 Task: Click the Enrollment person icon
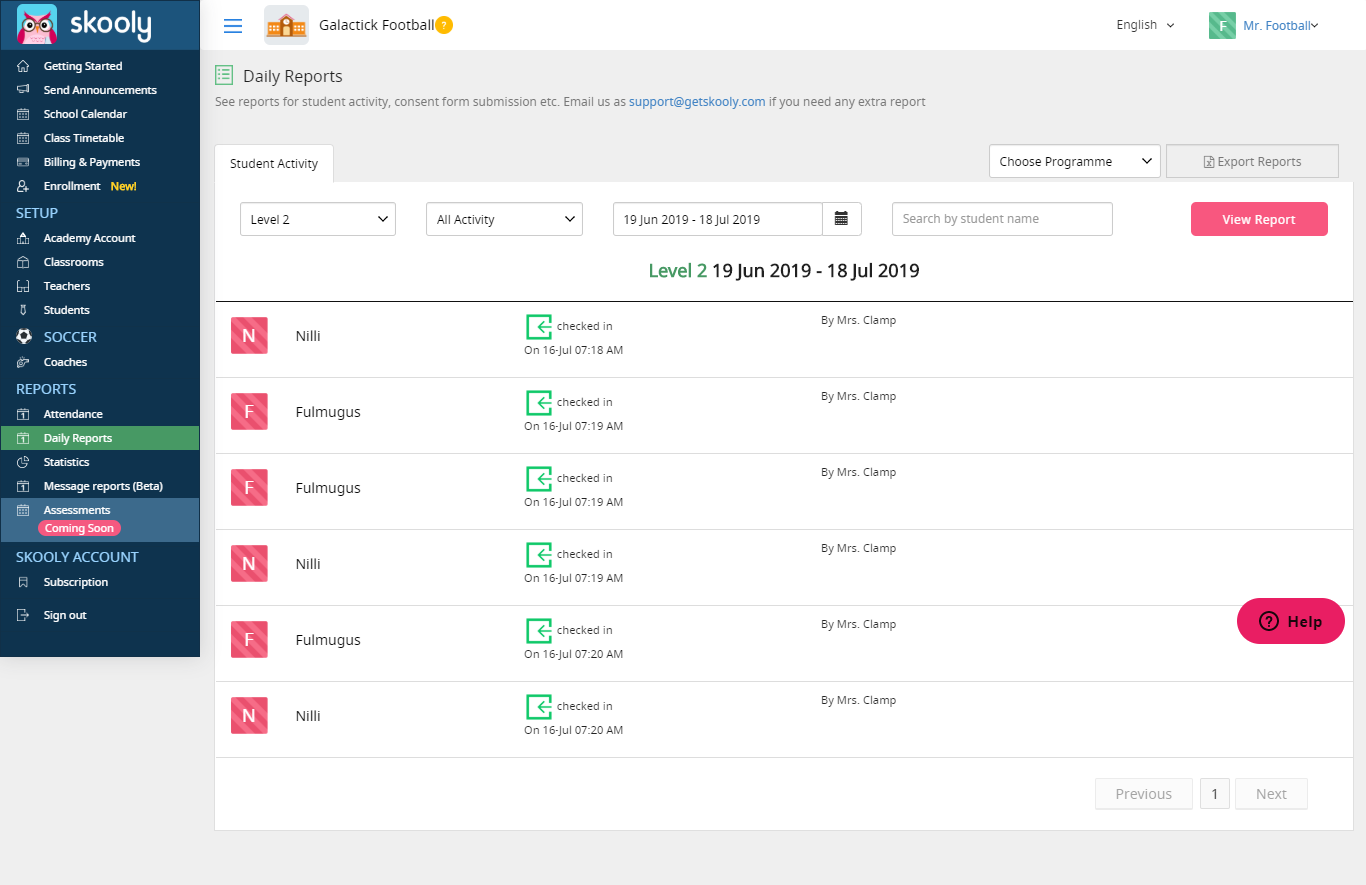(23, 186)
